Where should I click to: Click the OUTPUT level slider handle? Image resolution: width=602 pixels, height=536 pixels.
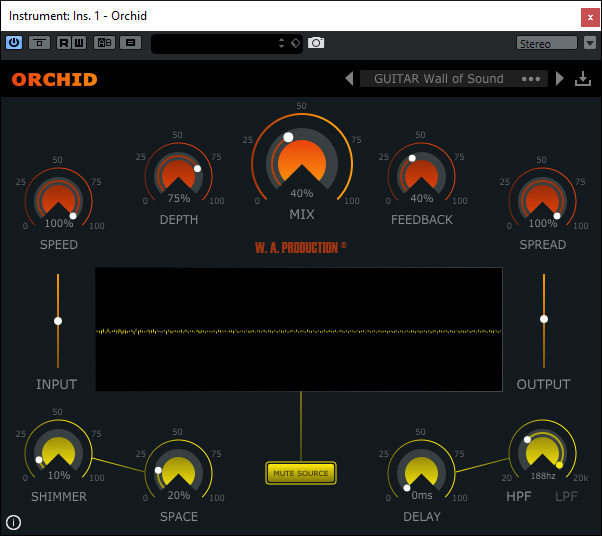(544, 319)
